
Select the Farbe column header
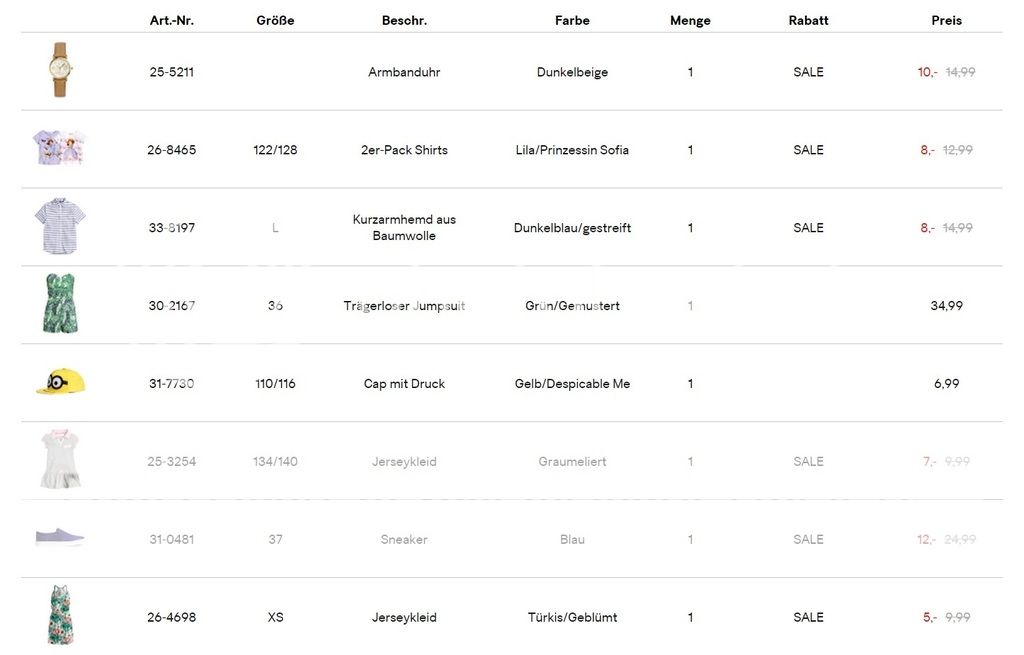pos(572,20)
